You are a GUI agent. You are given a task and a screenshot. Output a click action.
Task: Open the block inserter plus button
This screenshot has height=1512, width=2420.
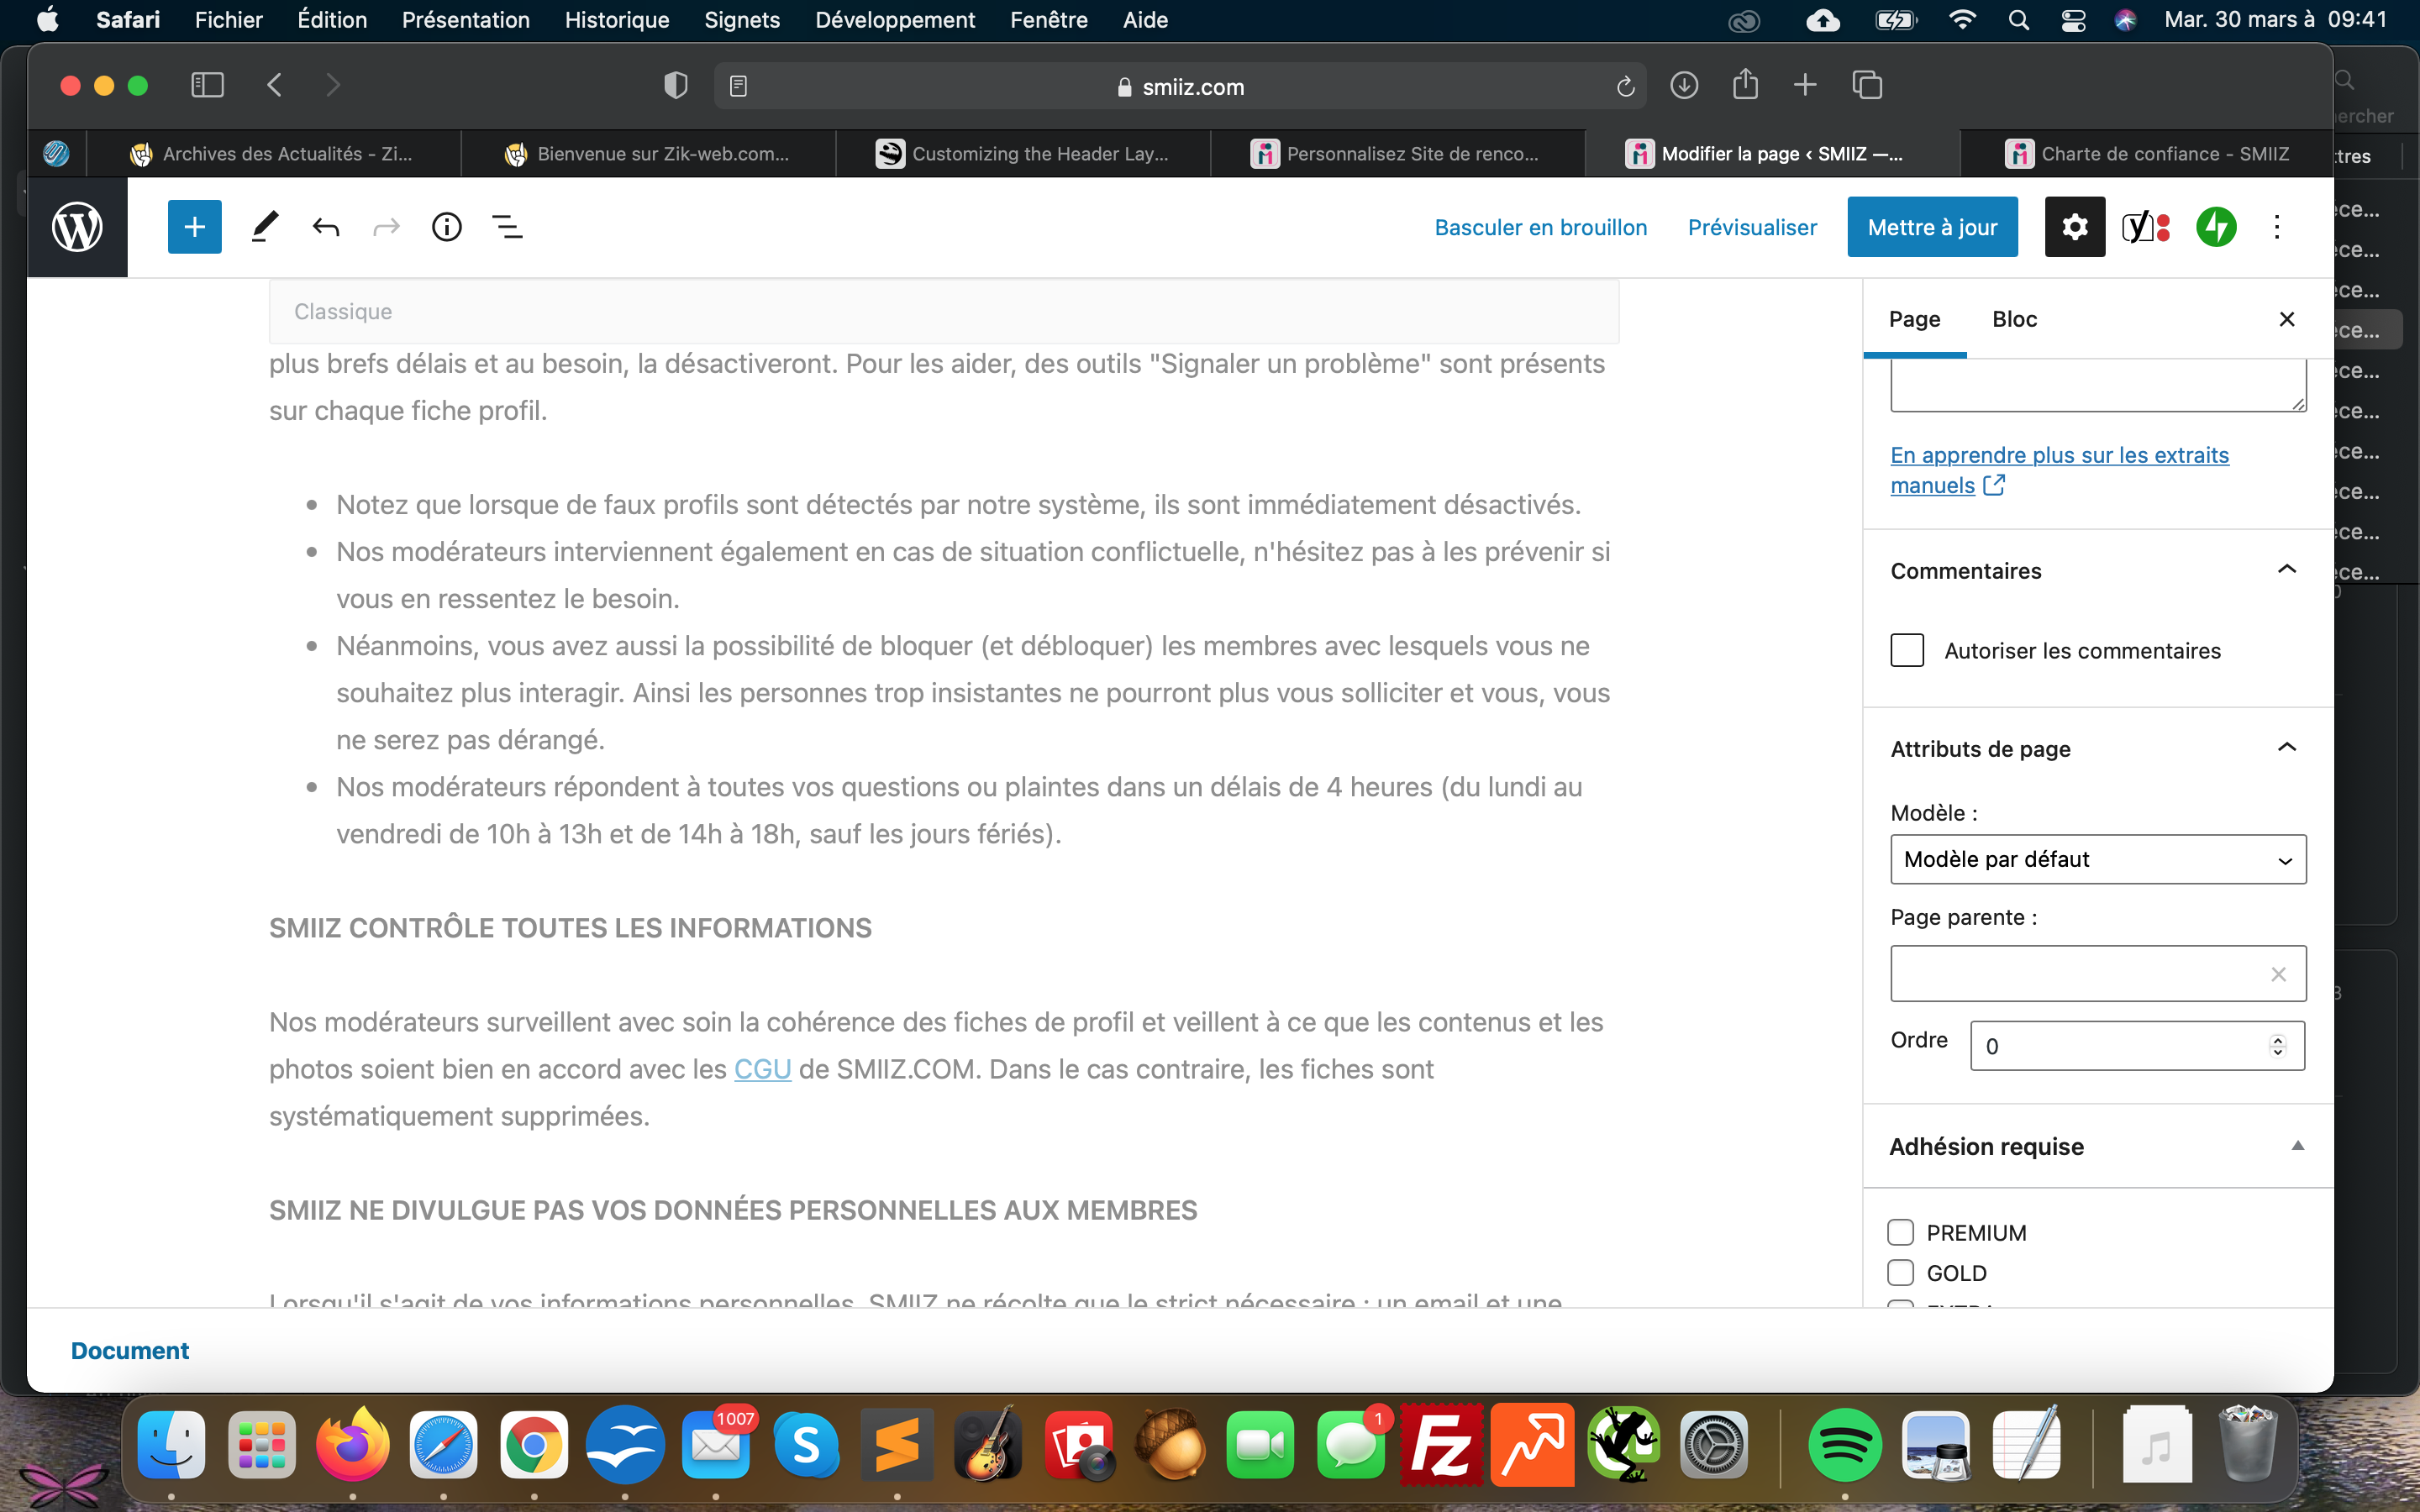tap(195, 227)
